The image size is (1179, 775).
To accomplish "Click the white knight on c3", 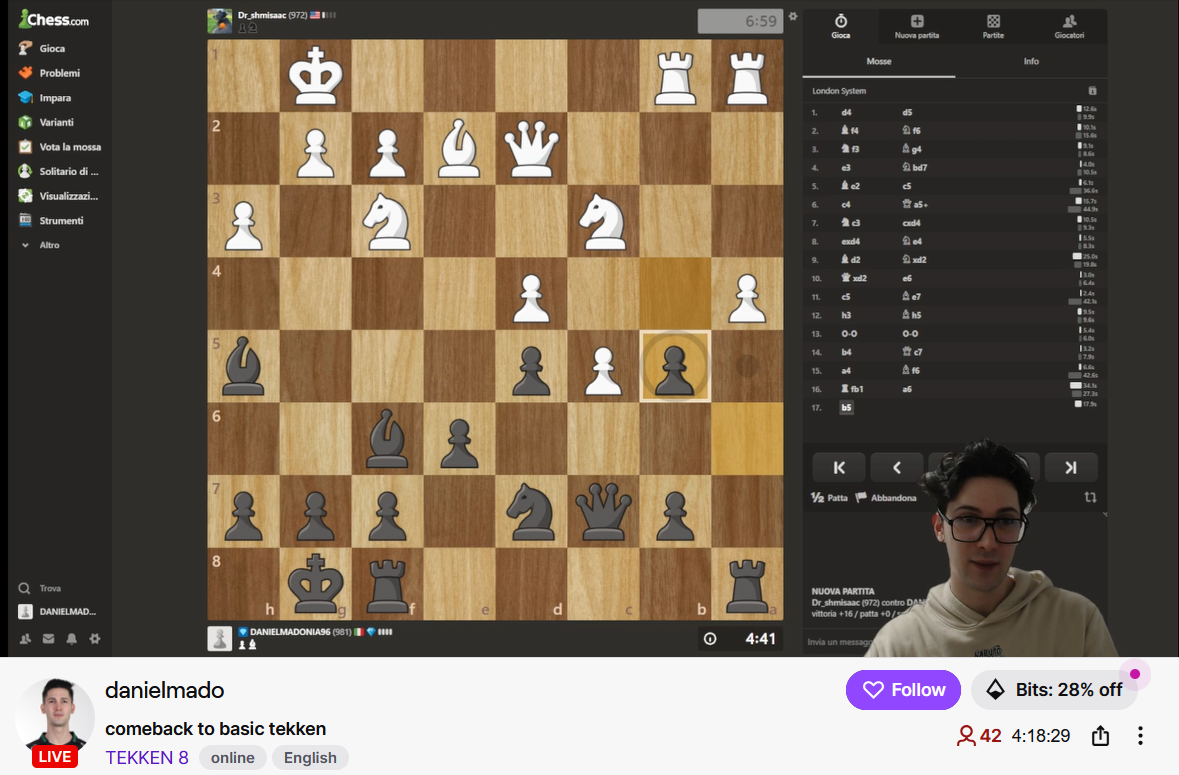I will pyautogui.click(x=603, y=220).
